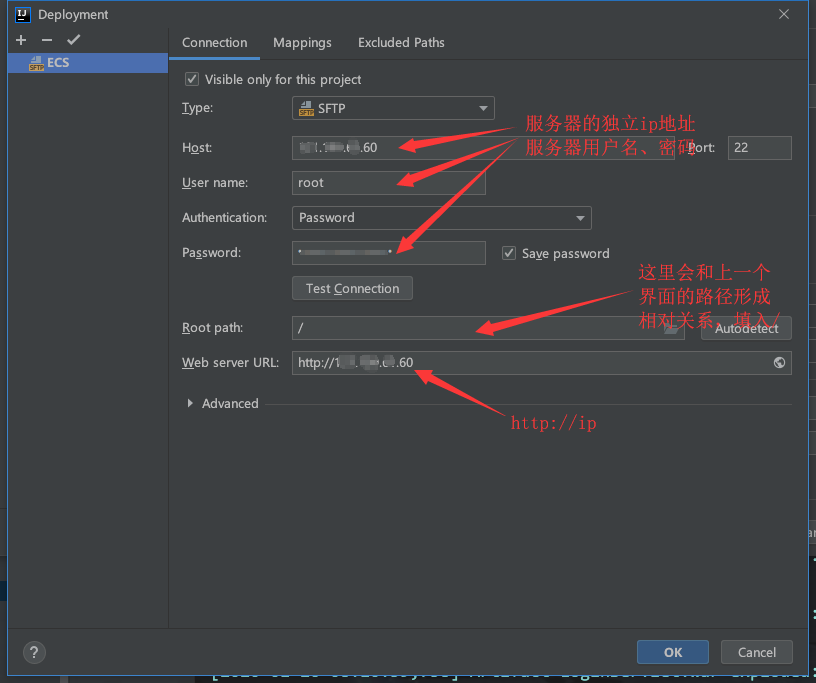Toggle the Save password checkbox
The image size is (816, 683).
click(508, 253)
